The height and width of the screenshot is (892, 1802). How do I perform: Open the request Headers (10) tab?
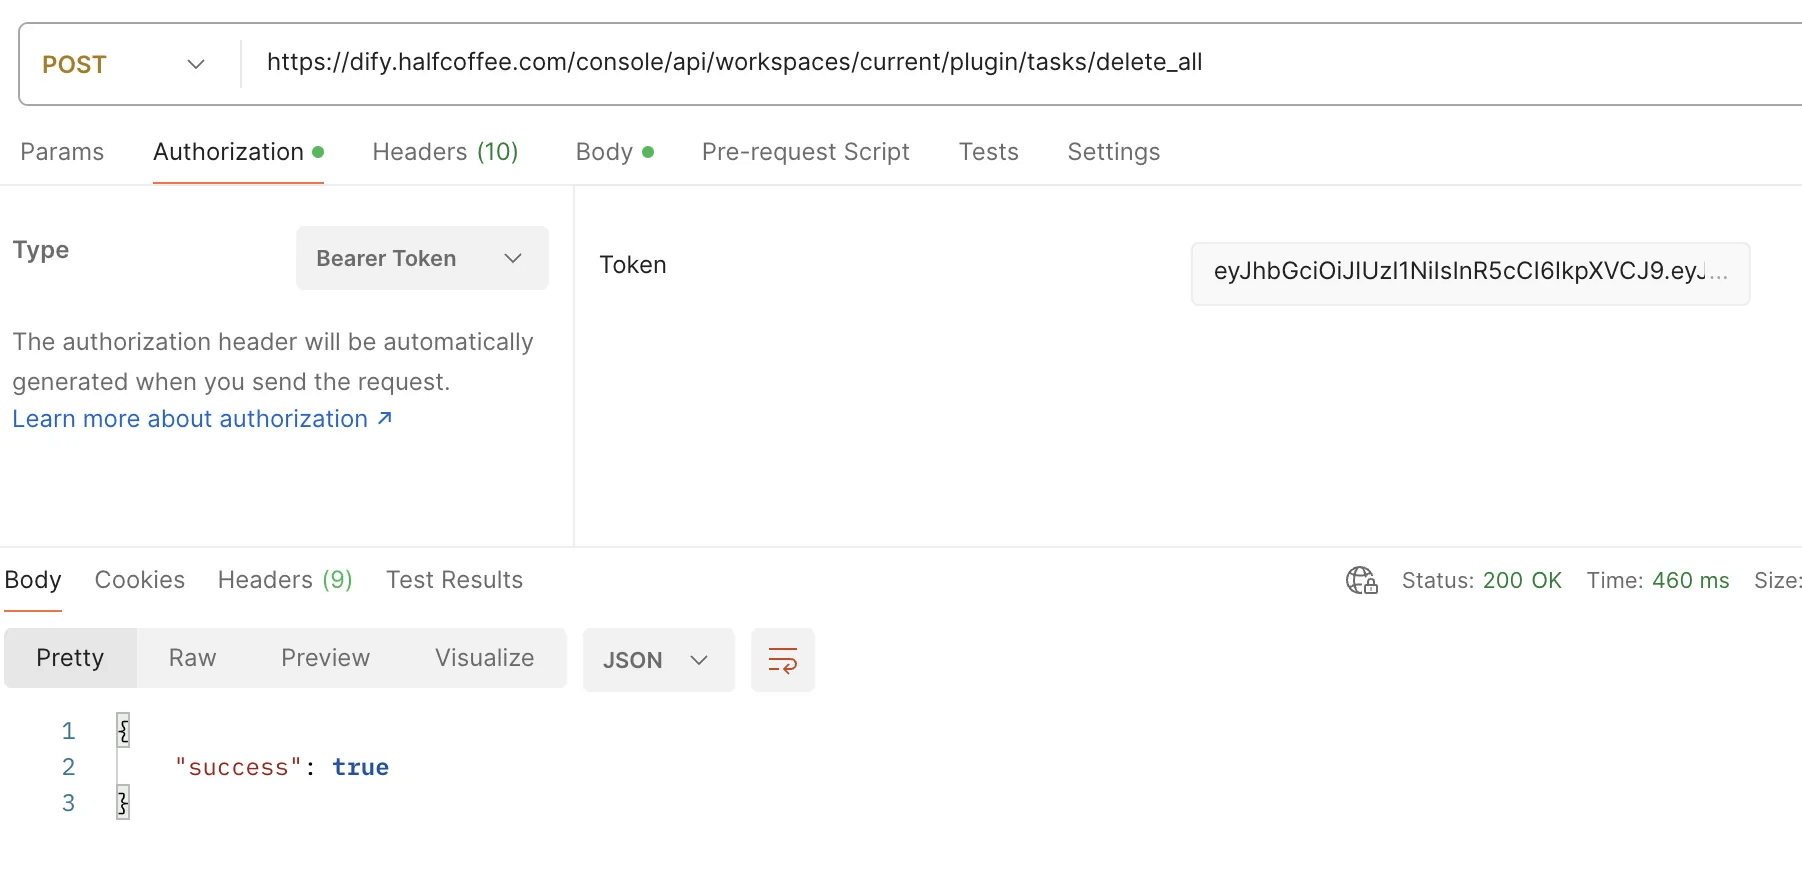click(445, 152)
